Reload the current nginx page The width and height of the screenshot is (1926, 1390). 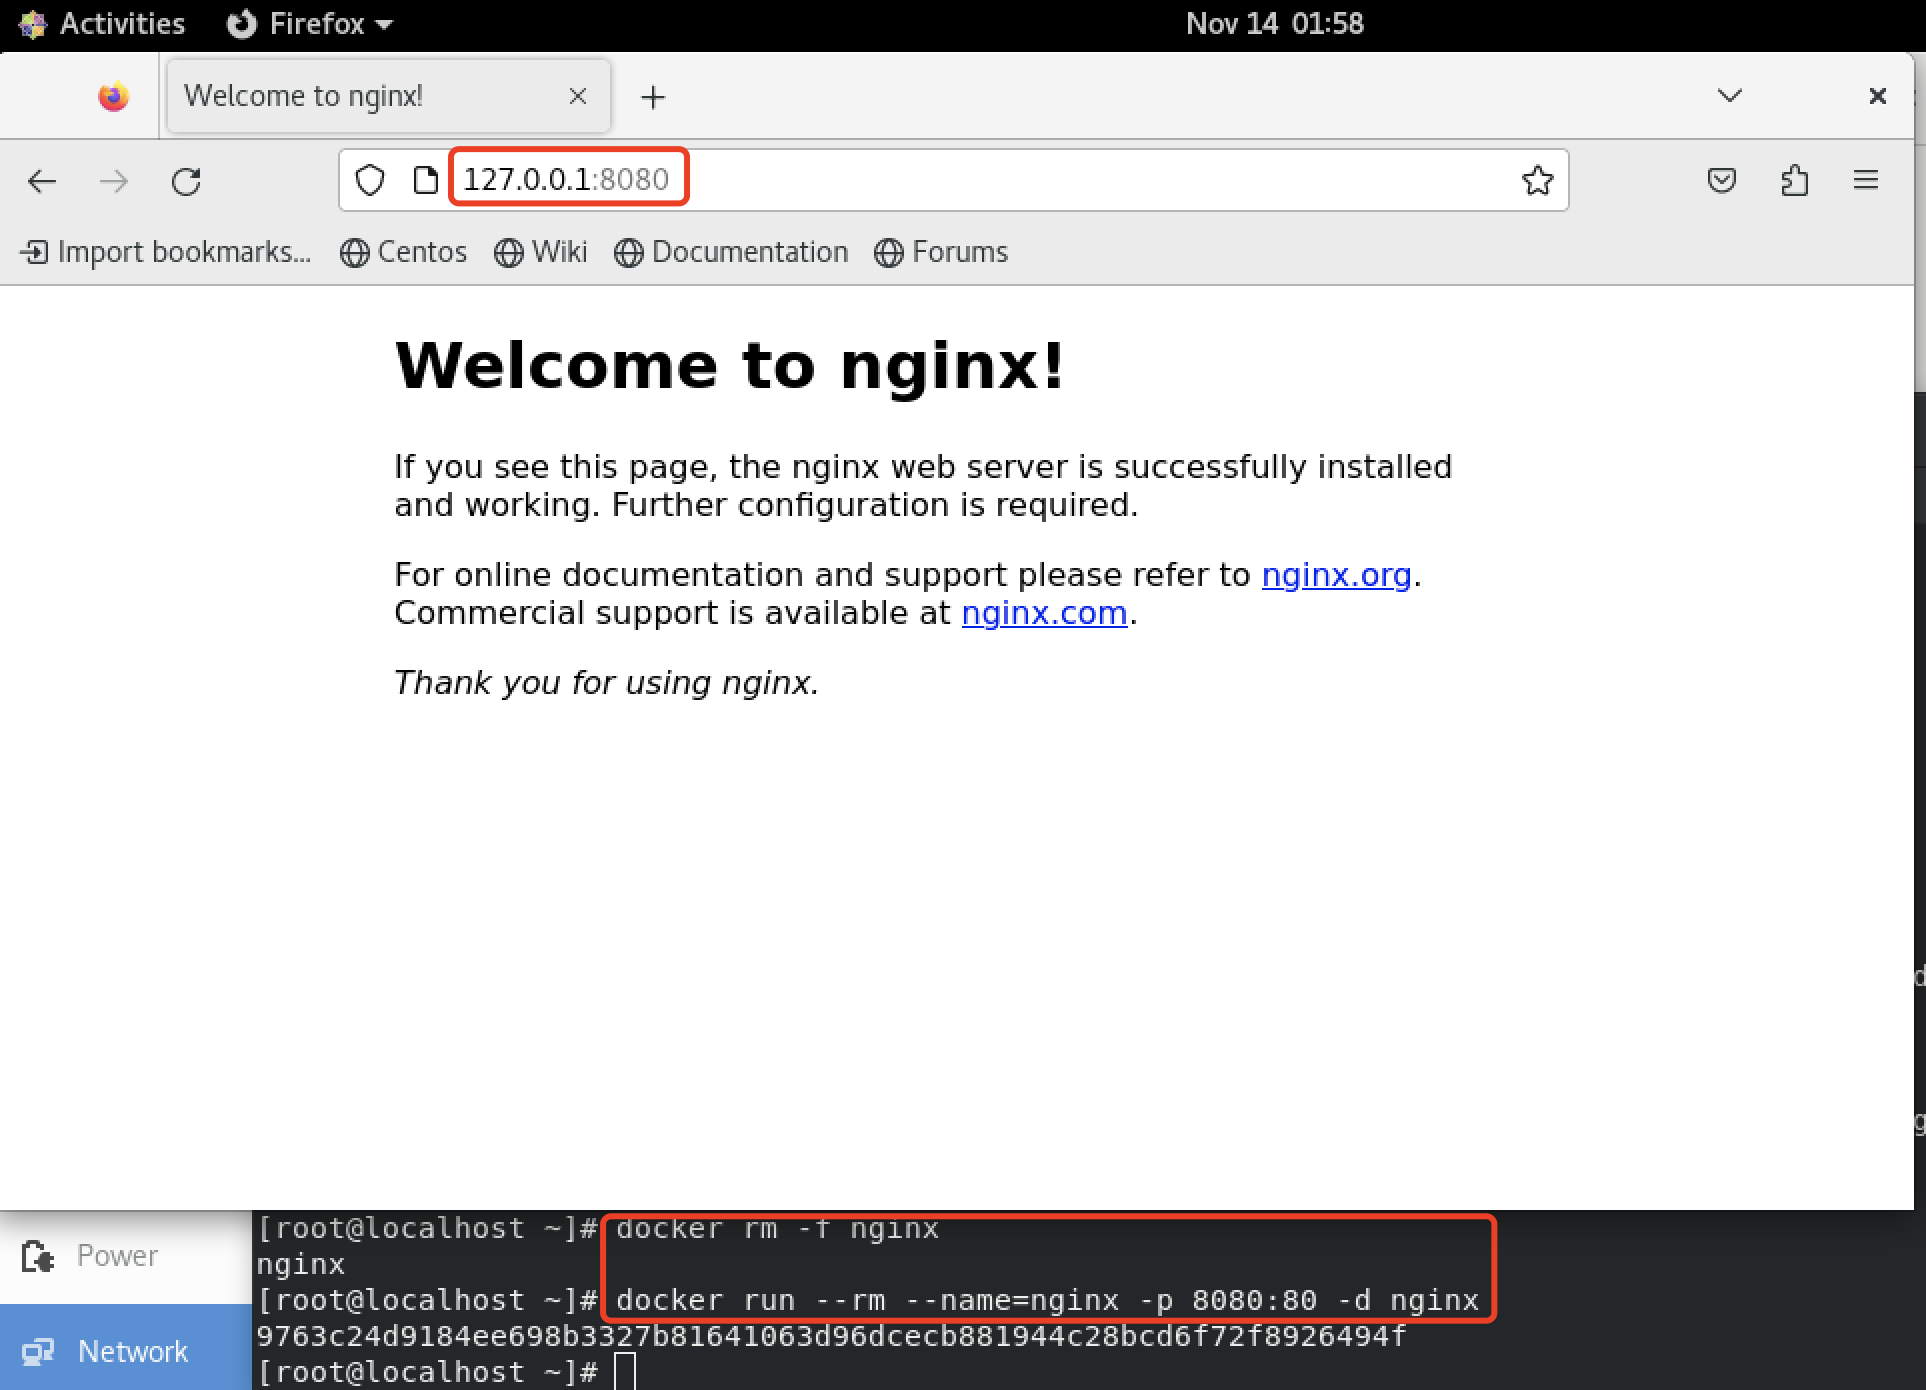(x=186, y=181)
